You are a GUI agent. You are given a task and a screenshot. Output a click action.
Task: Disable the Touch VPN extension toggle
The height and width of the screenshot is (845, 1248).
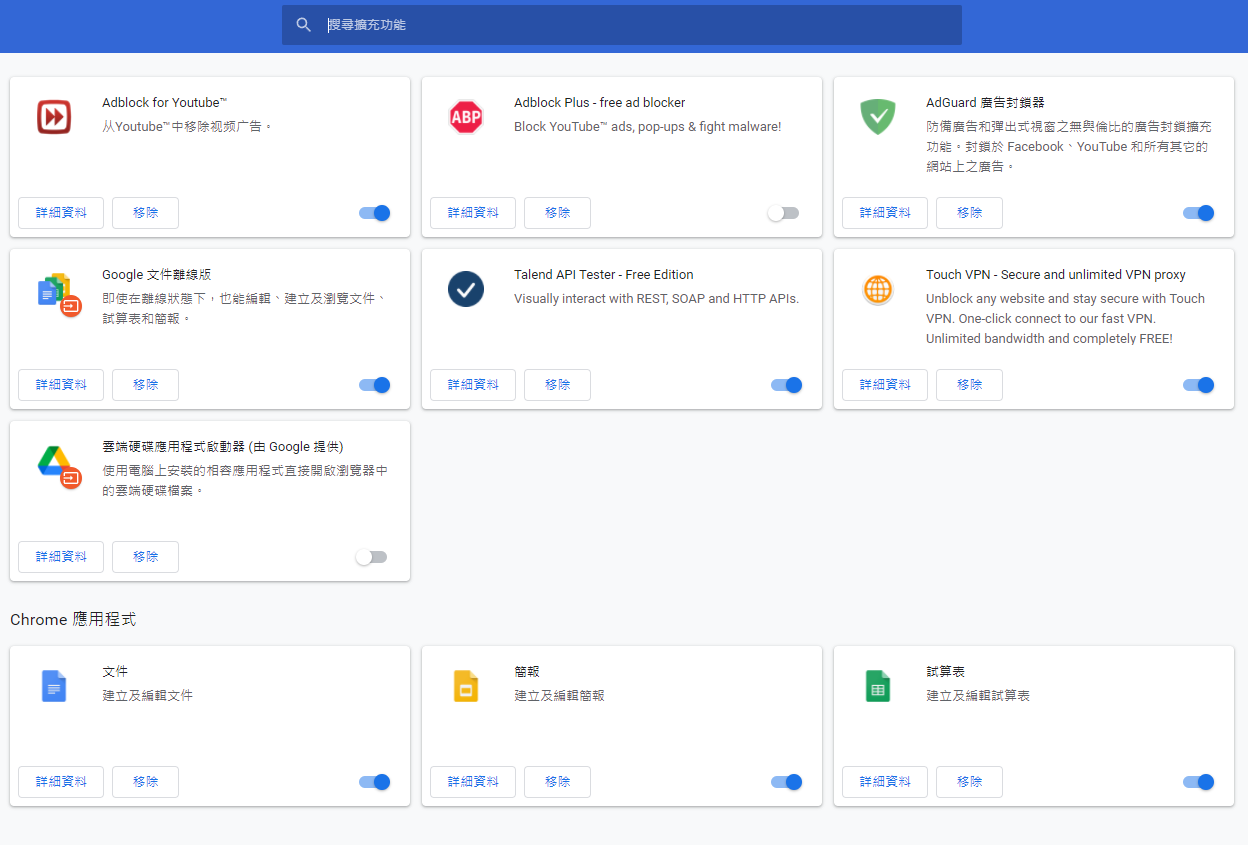coord(1198,385)
